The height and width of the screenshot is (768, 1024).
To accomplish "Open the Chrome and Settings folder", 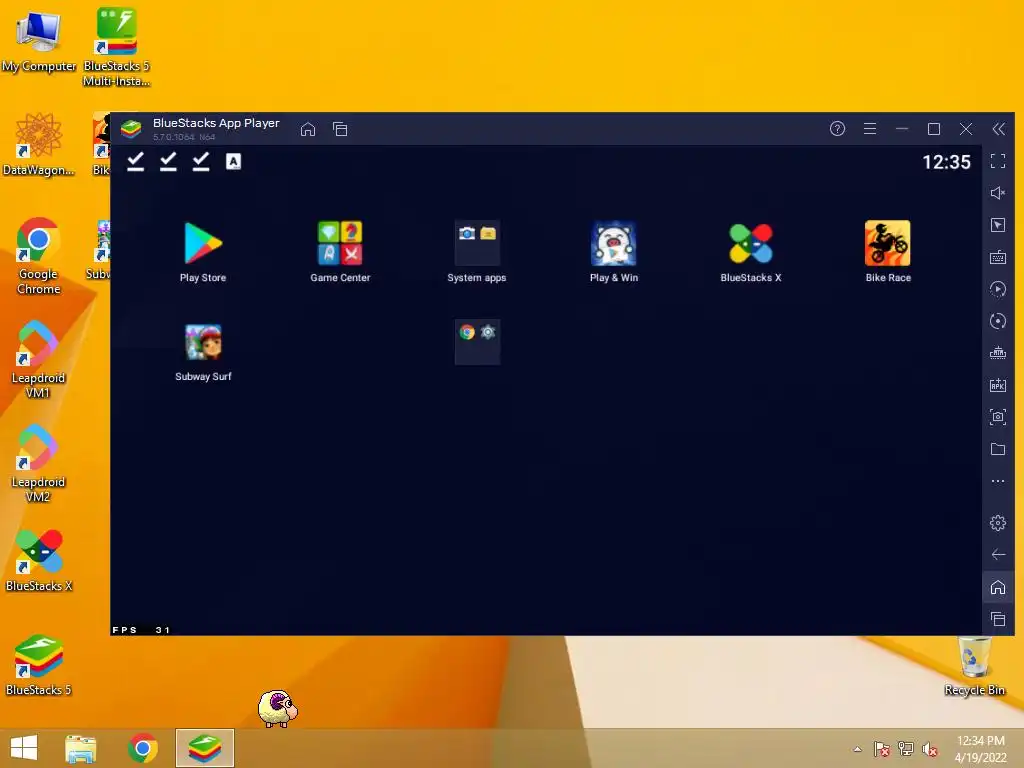I will [x=477, y=342].
